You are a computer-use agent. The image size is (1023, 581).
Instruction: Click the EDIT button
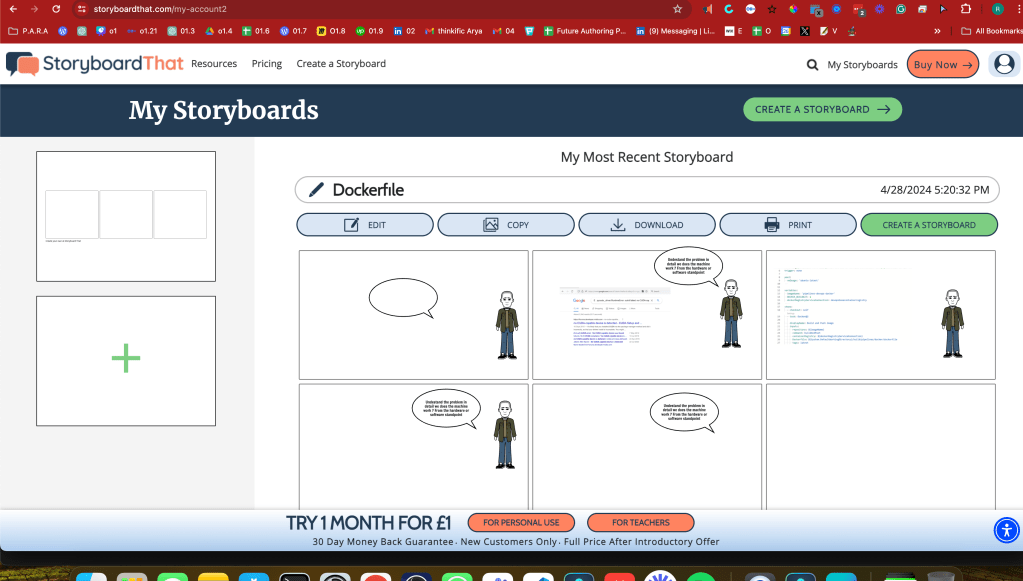click(365, 225)
